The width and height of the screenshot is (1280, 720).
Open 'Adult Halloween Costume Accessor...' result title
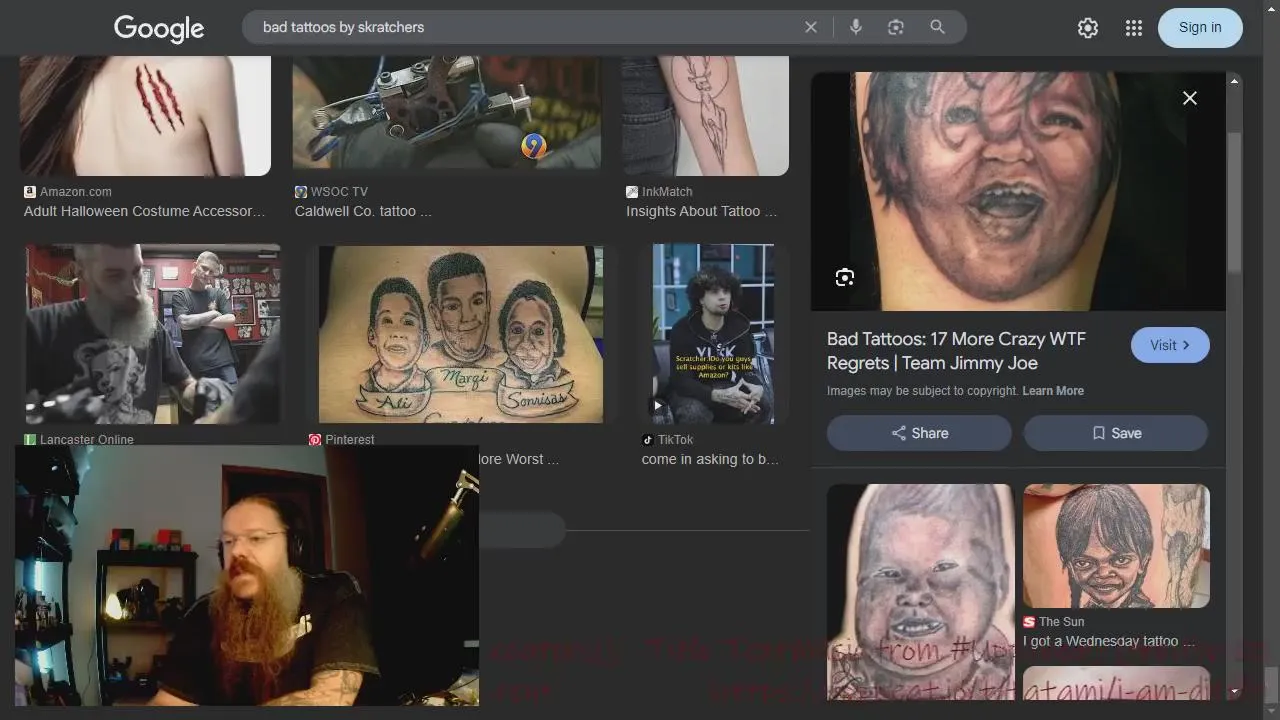point(145,211)
